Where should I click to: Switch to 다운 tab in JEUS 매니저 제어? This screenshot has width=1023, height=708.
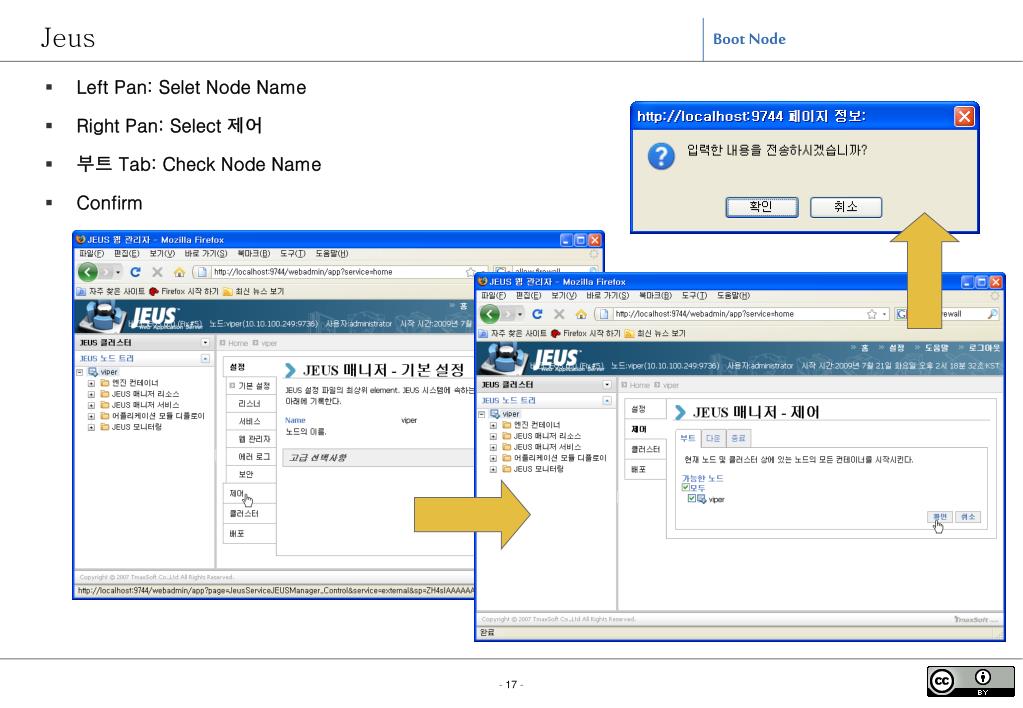pyautogui.click(x=713, y=439)
